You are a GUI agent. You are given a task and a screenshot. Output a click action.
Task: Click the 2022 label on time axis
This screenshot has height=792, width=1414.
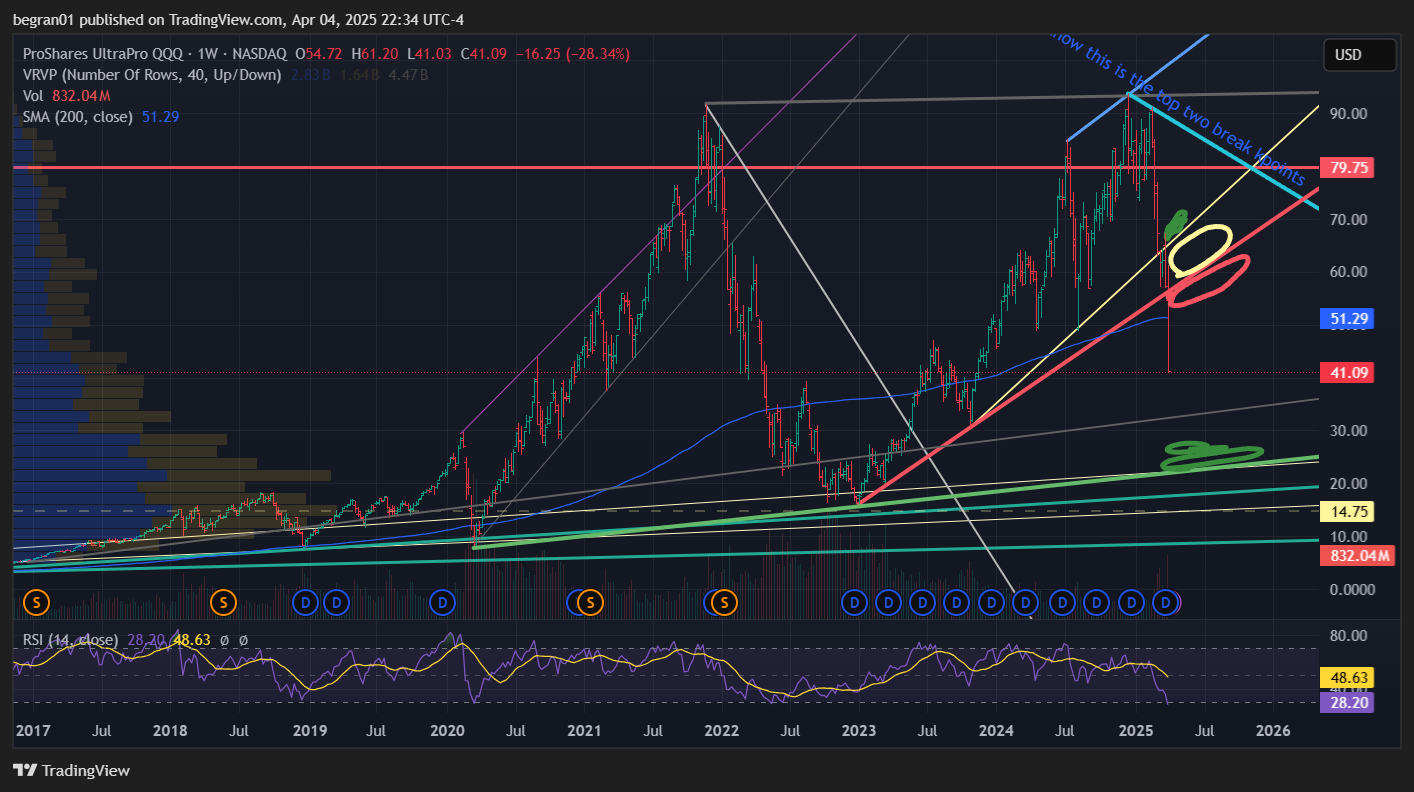click(721, 731)
